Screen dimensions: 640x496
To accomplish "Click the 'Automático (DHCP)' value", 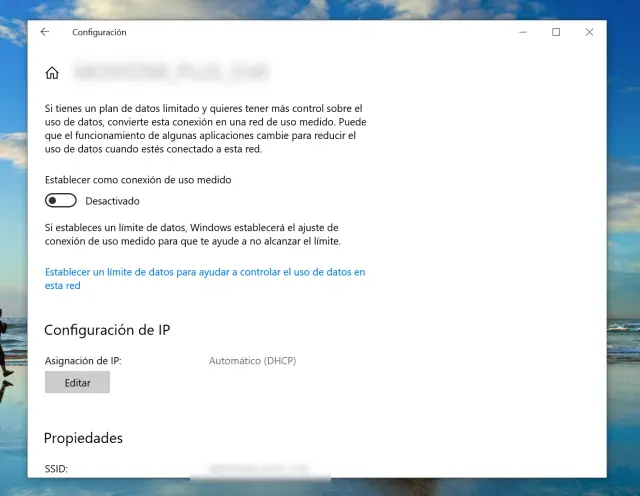I will 252,360.
